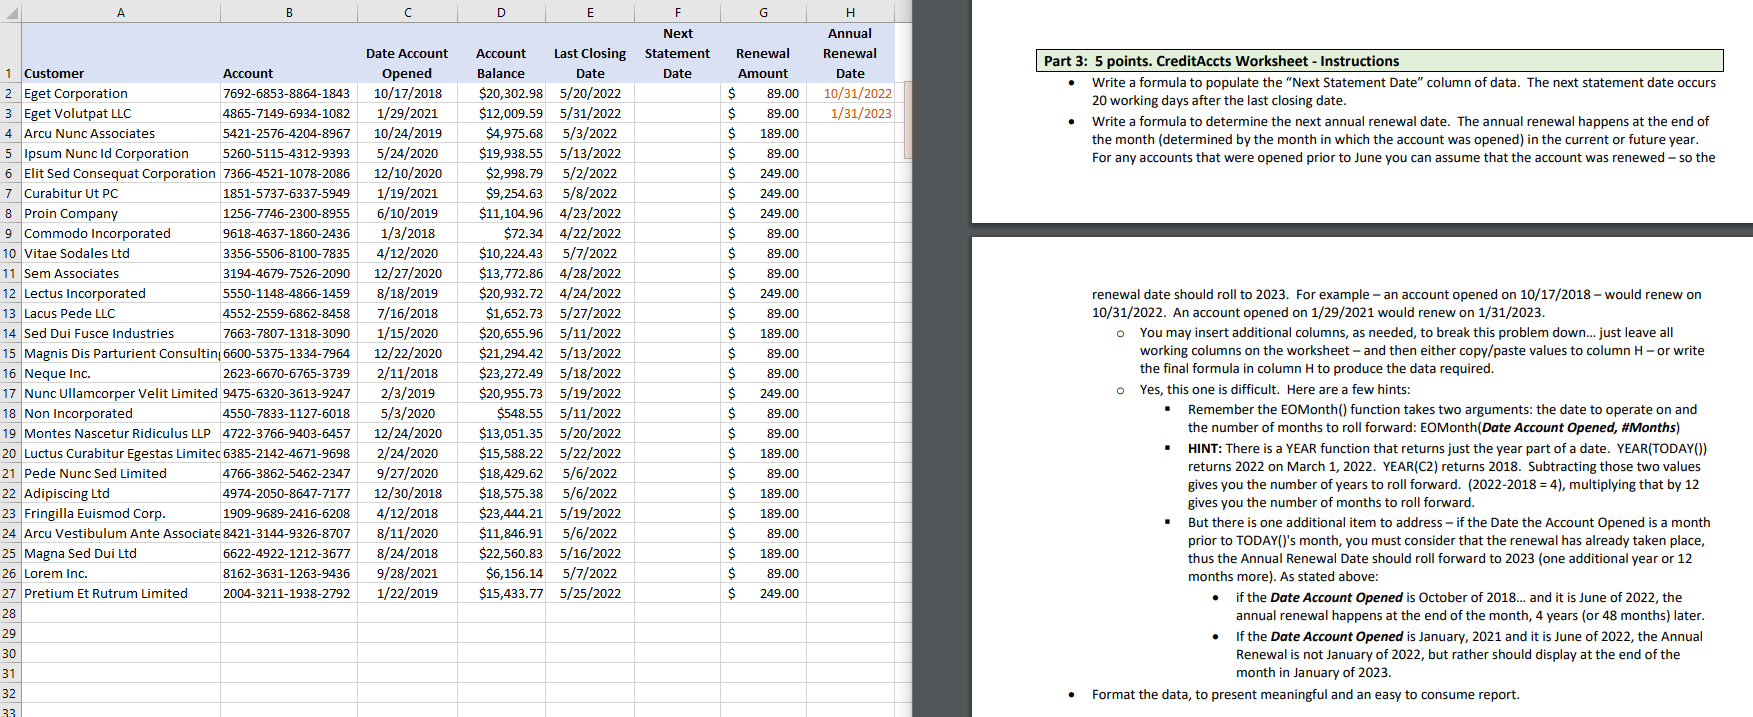Click date opened 10/17/2018 cell
1753x717 pixels.
tap(407, 93)
